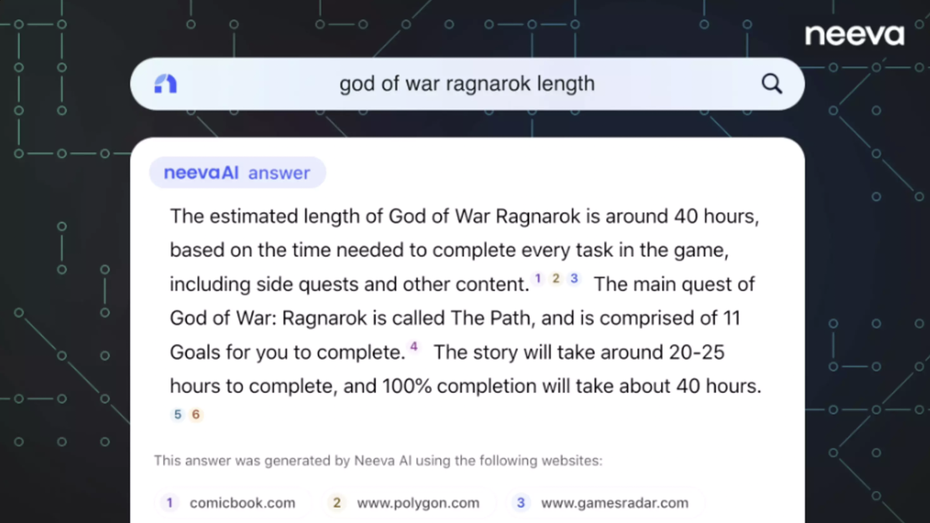This screenshot has height=523, width=930.
Task: Click the Neeva icon inside the search bar
Action: (166, 84)
